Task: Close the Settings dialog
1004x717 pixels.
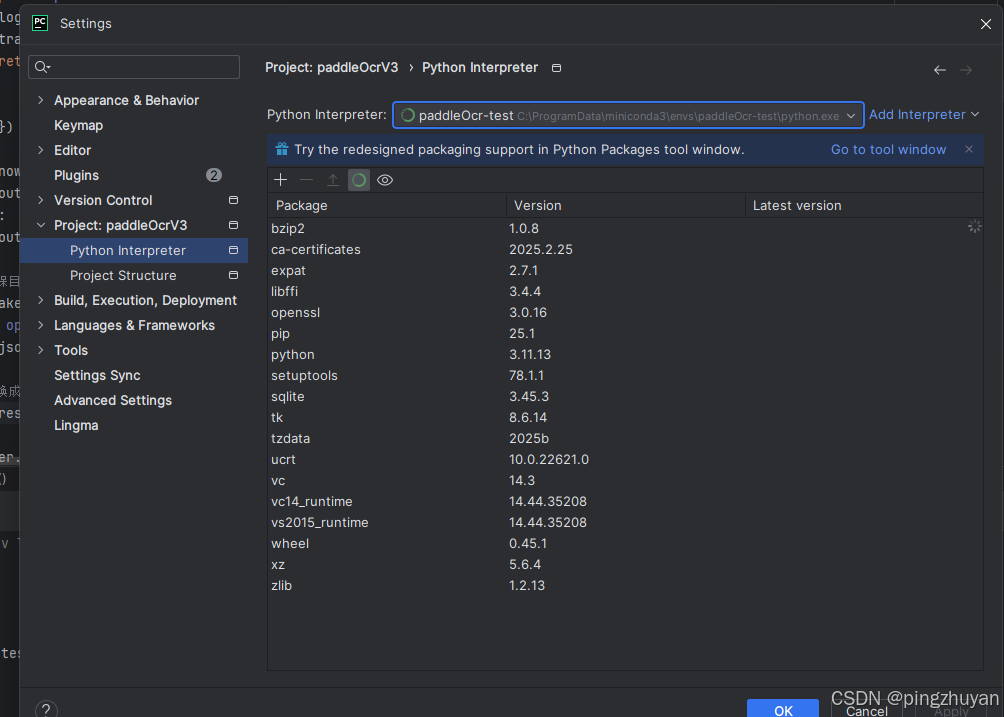Action: click(x=985, y=24)
